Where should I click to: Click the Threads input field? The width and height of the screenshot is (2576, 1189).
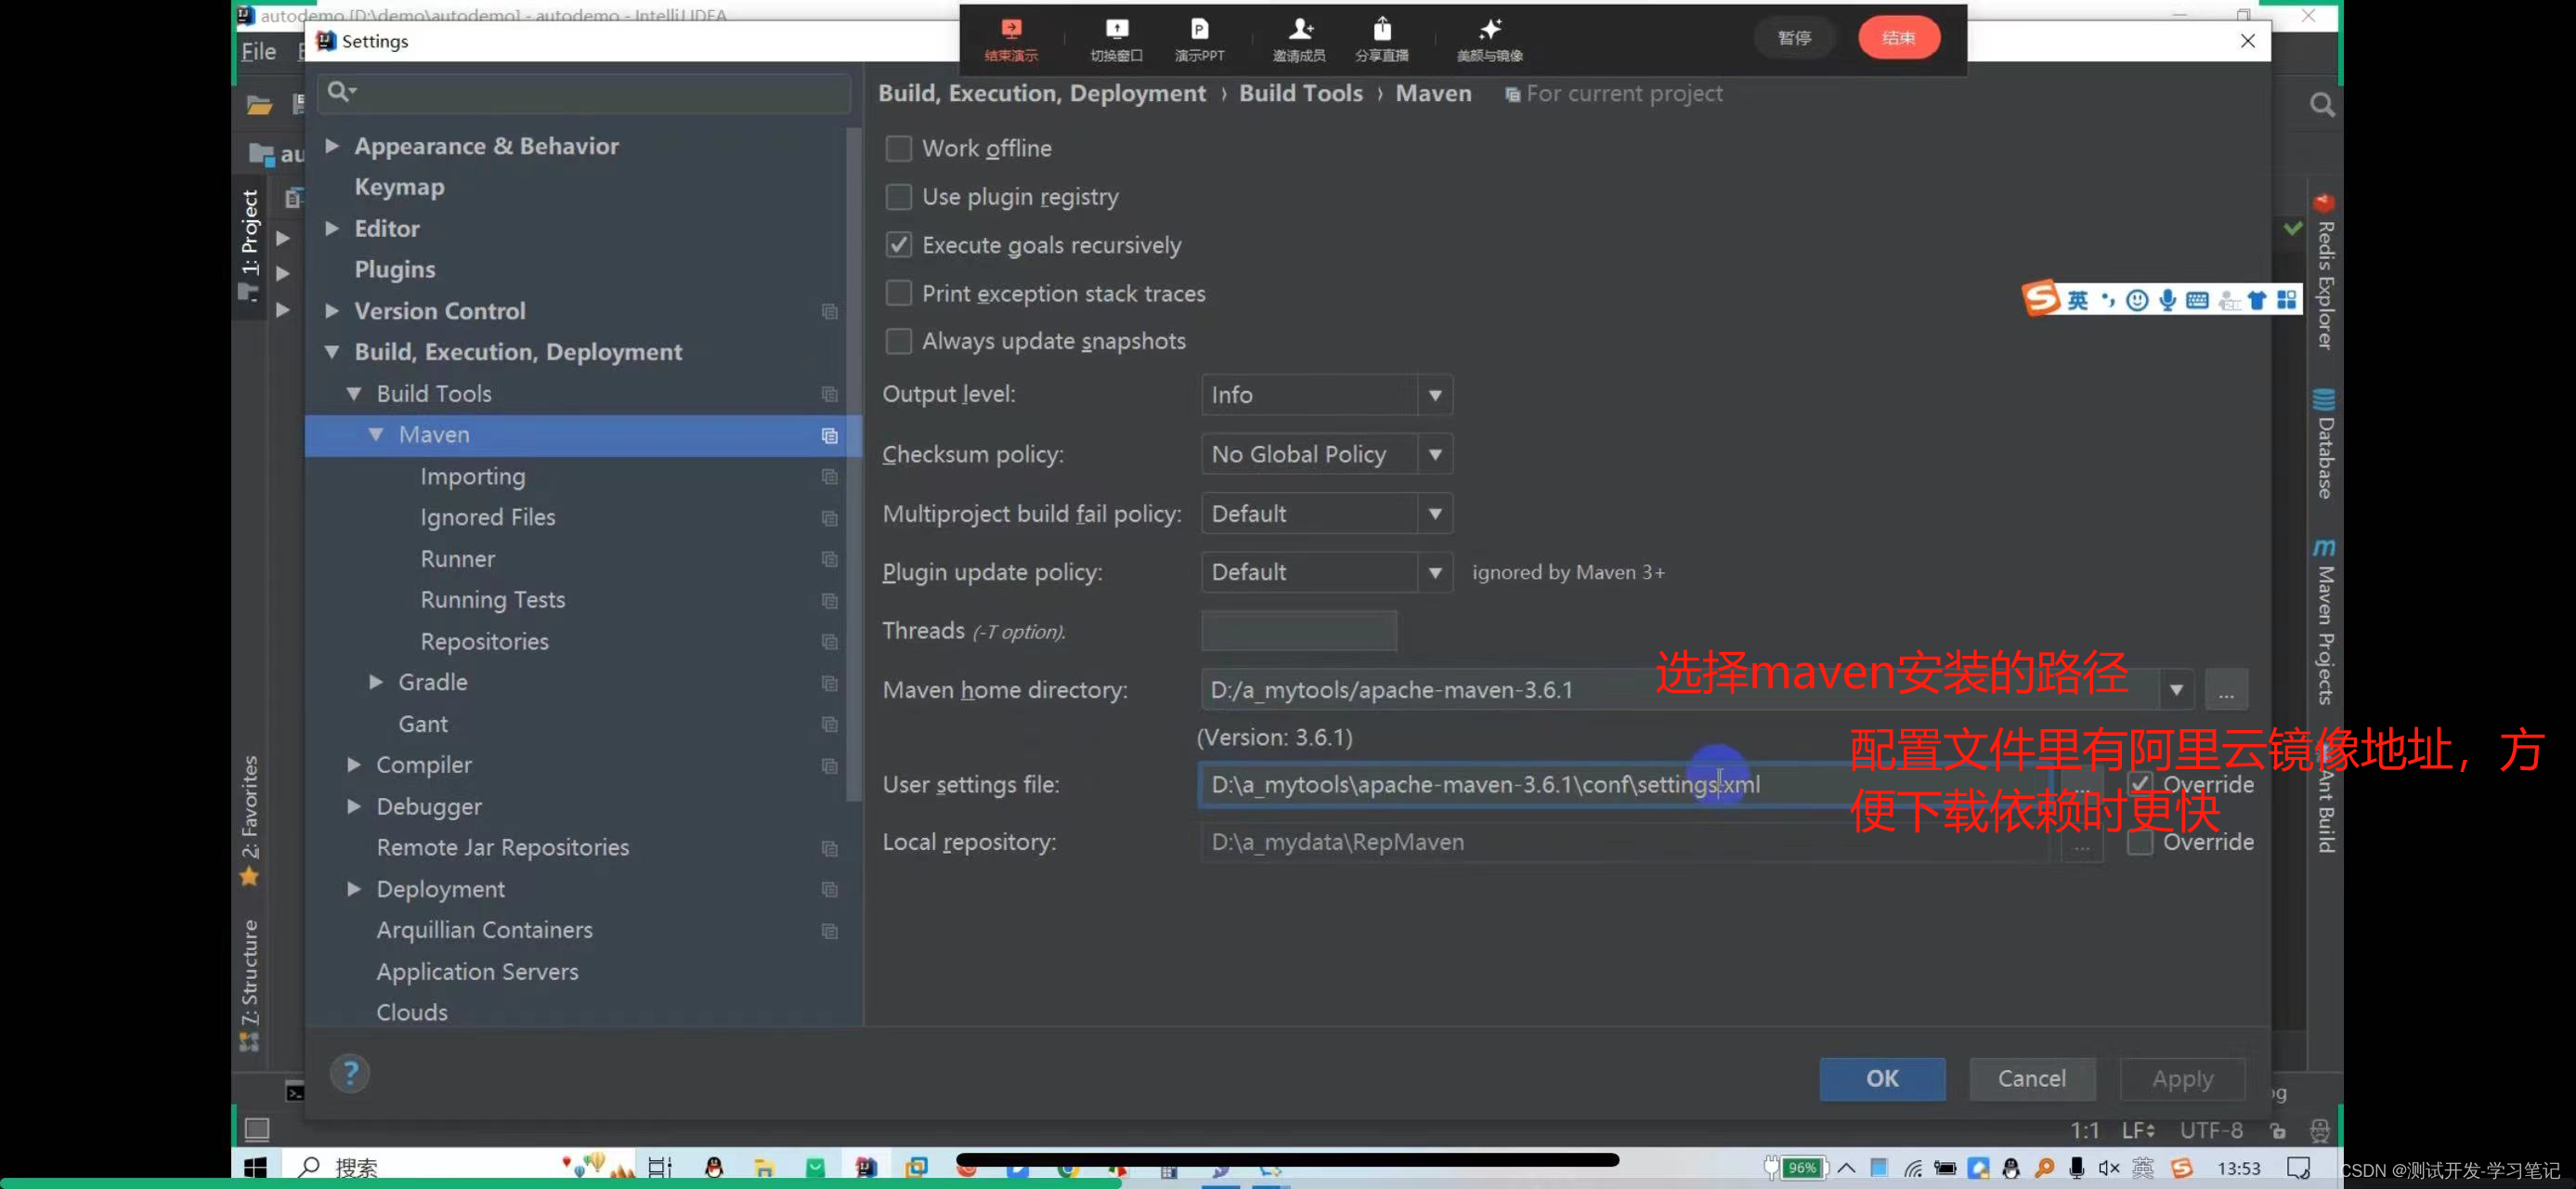click(1298, 631)
